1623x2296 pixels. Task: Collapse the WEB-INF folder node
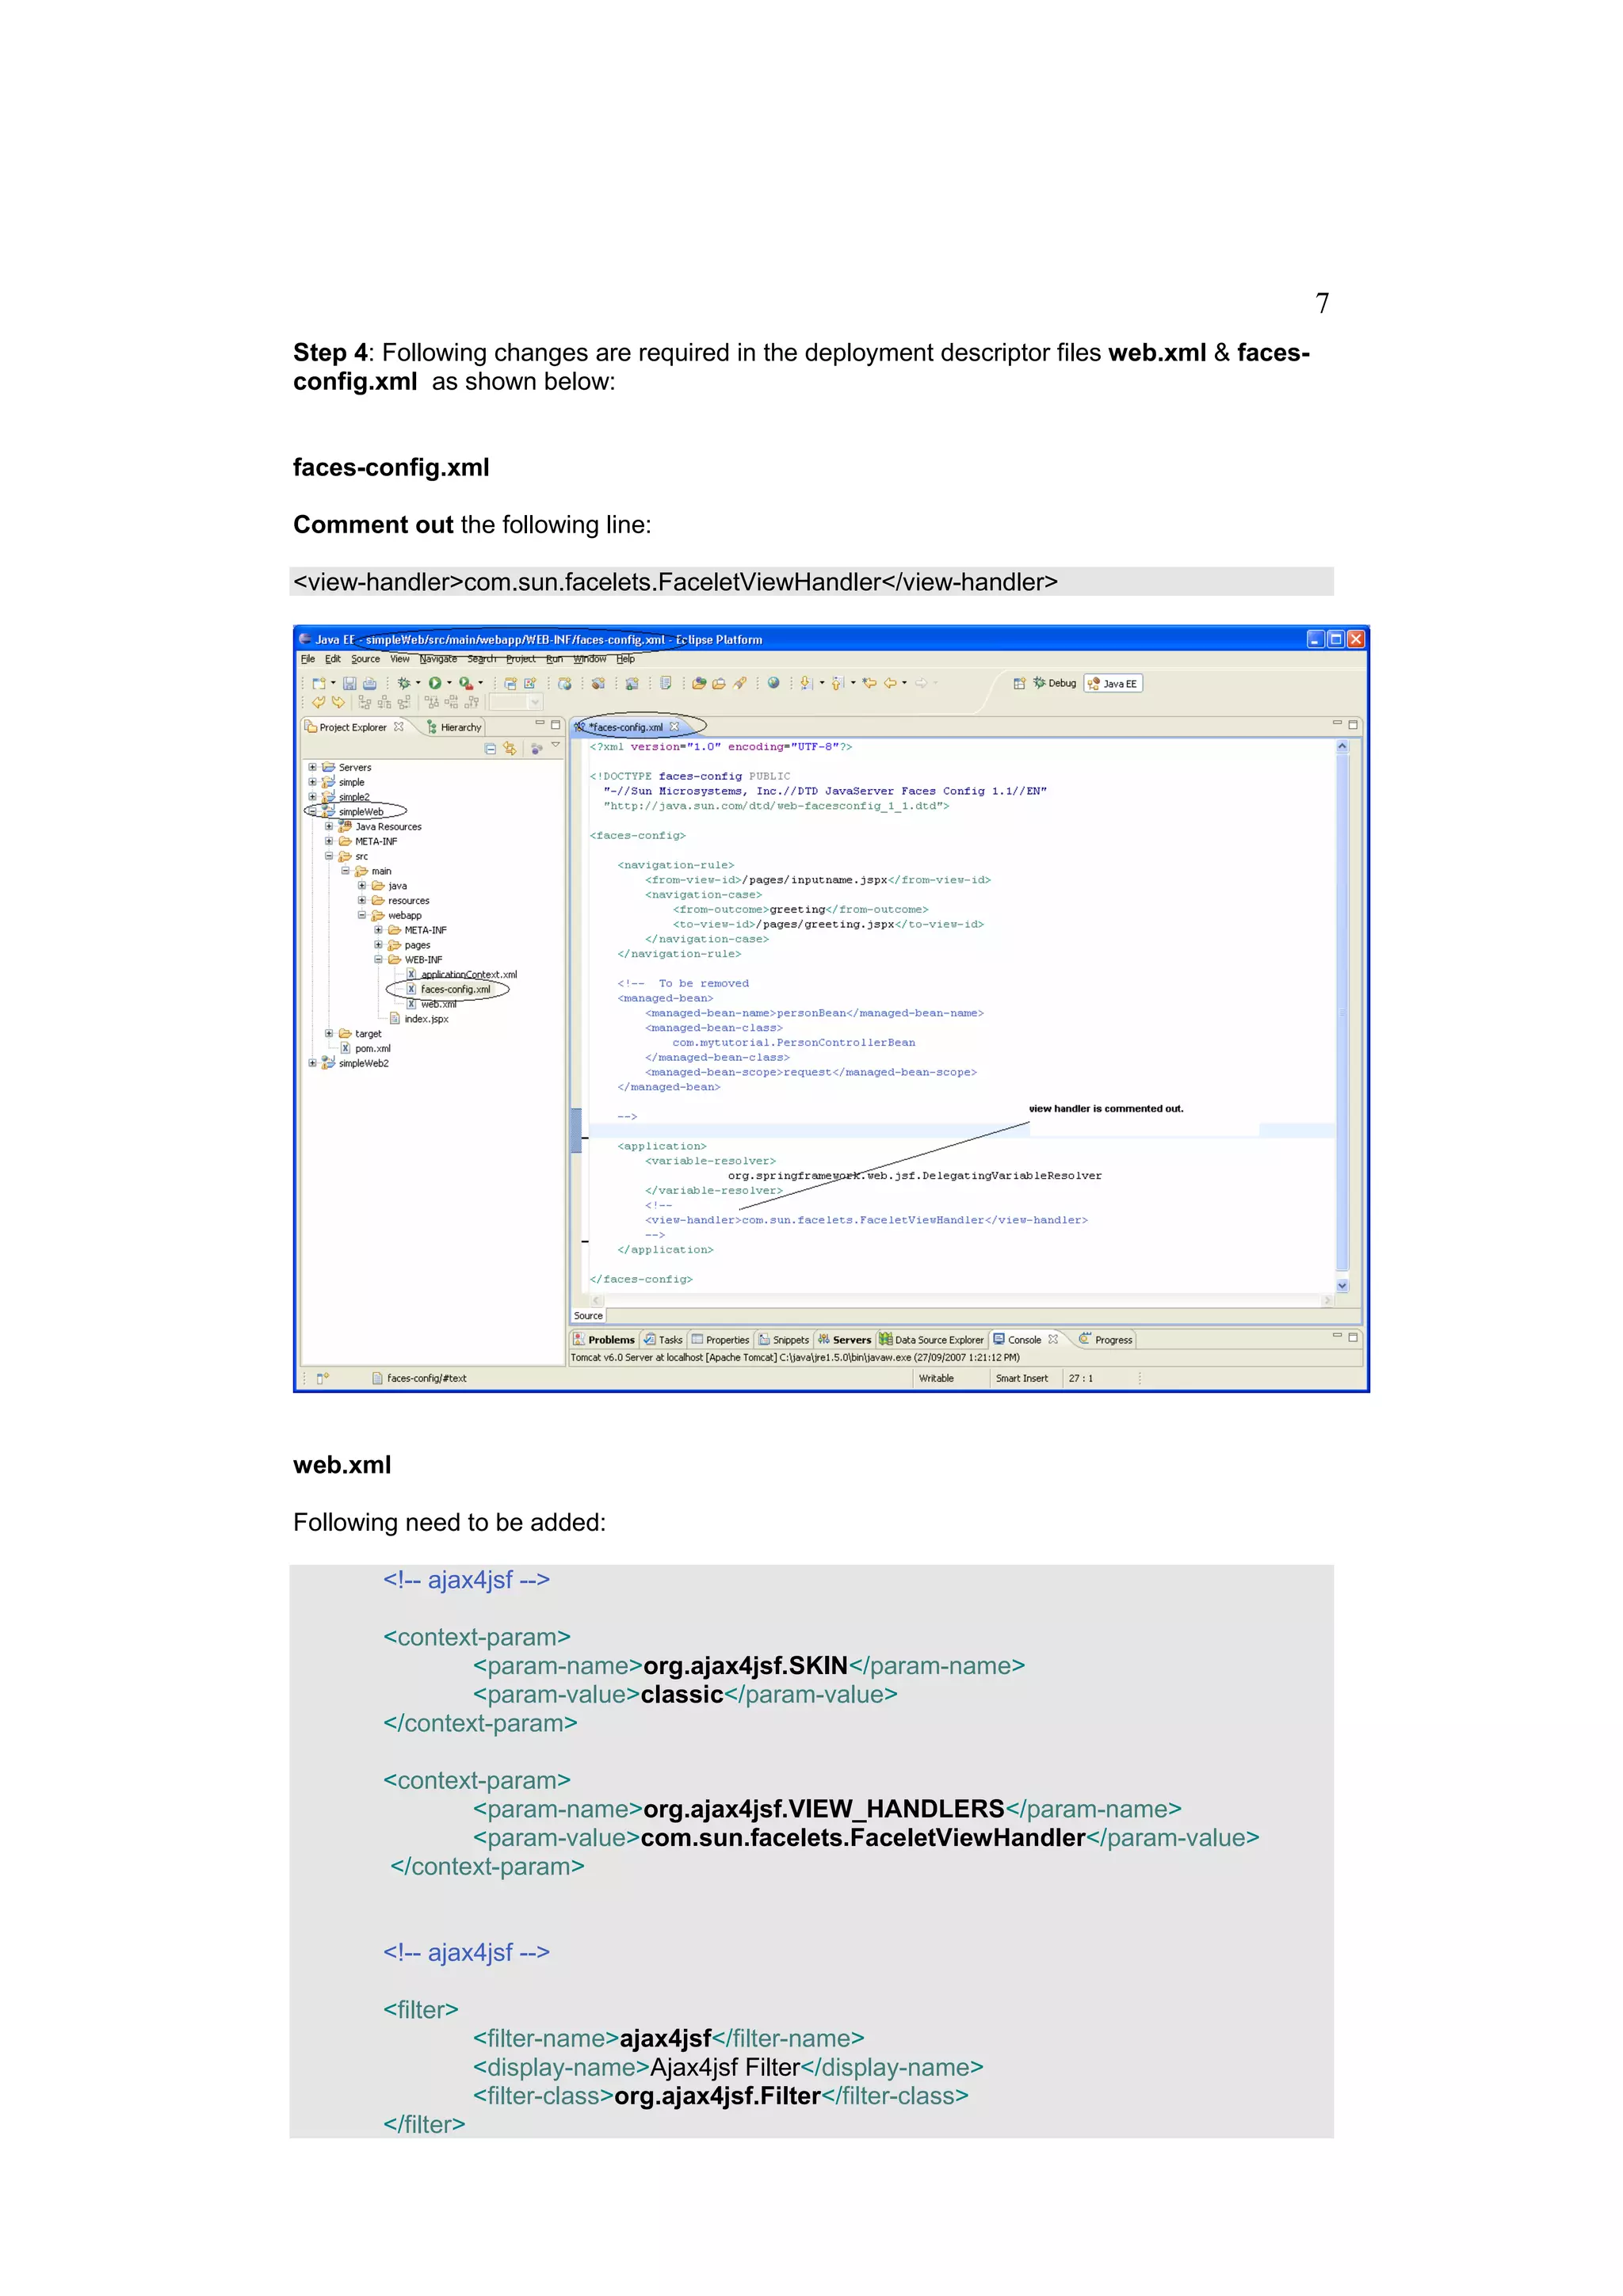click(x=379, y=960)
